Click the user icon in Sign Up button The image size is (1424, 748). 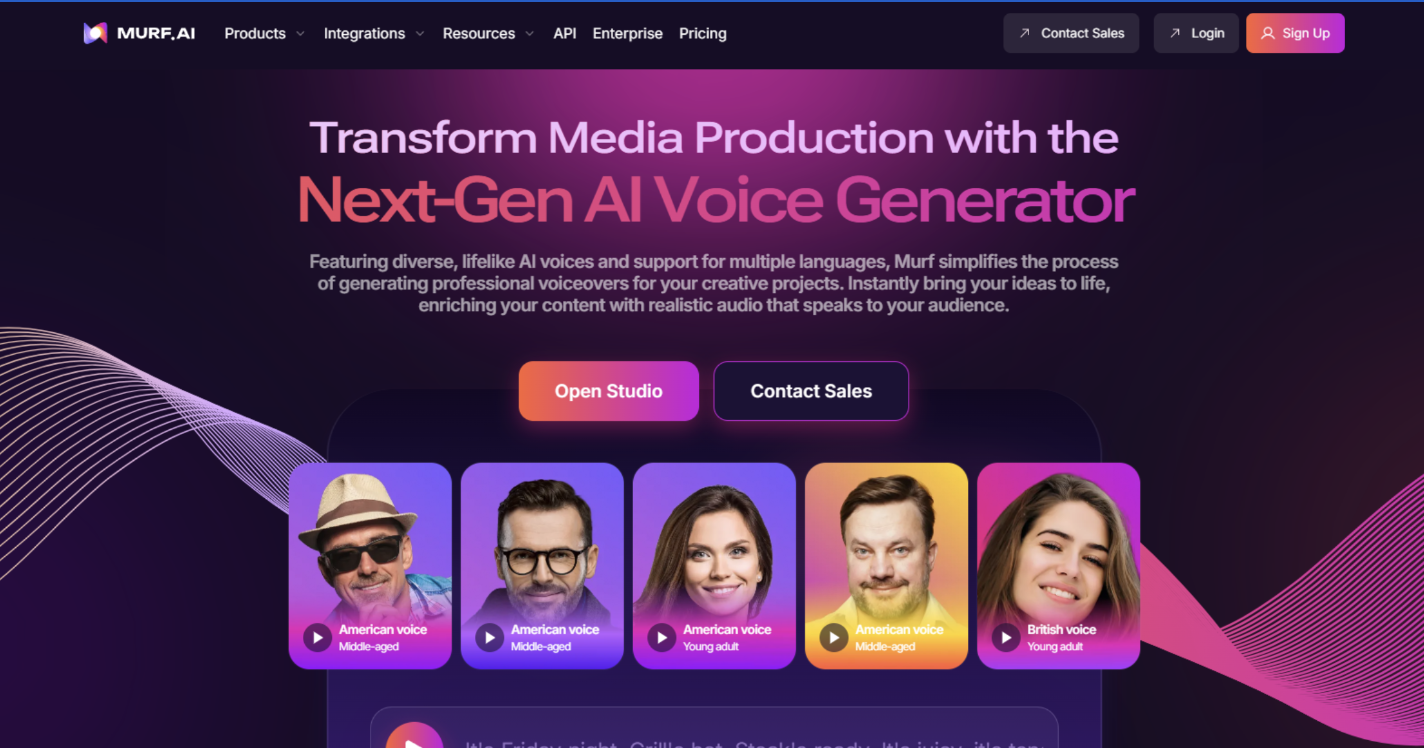pyautogui.click(x=1267, y=33)
